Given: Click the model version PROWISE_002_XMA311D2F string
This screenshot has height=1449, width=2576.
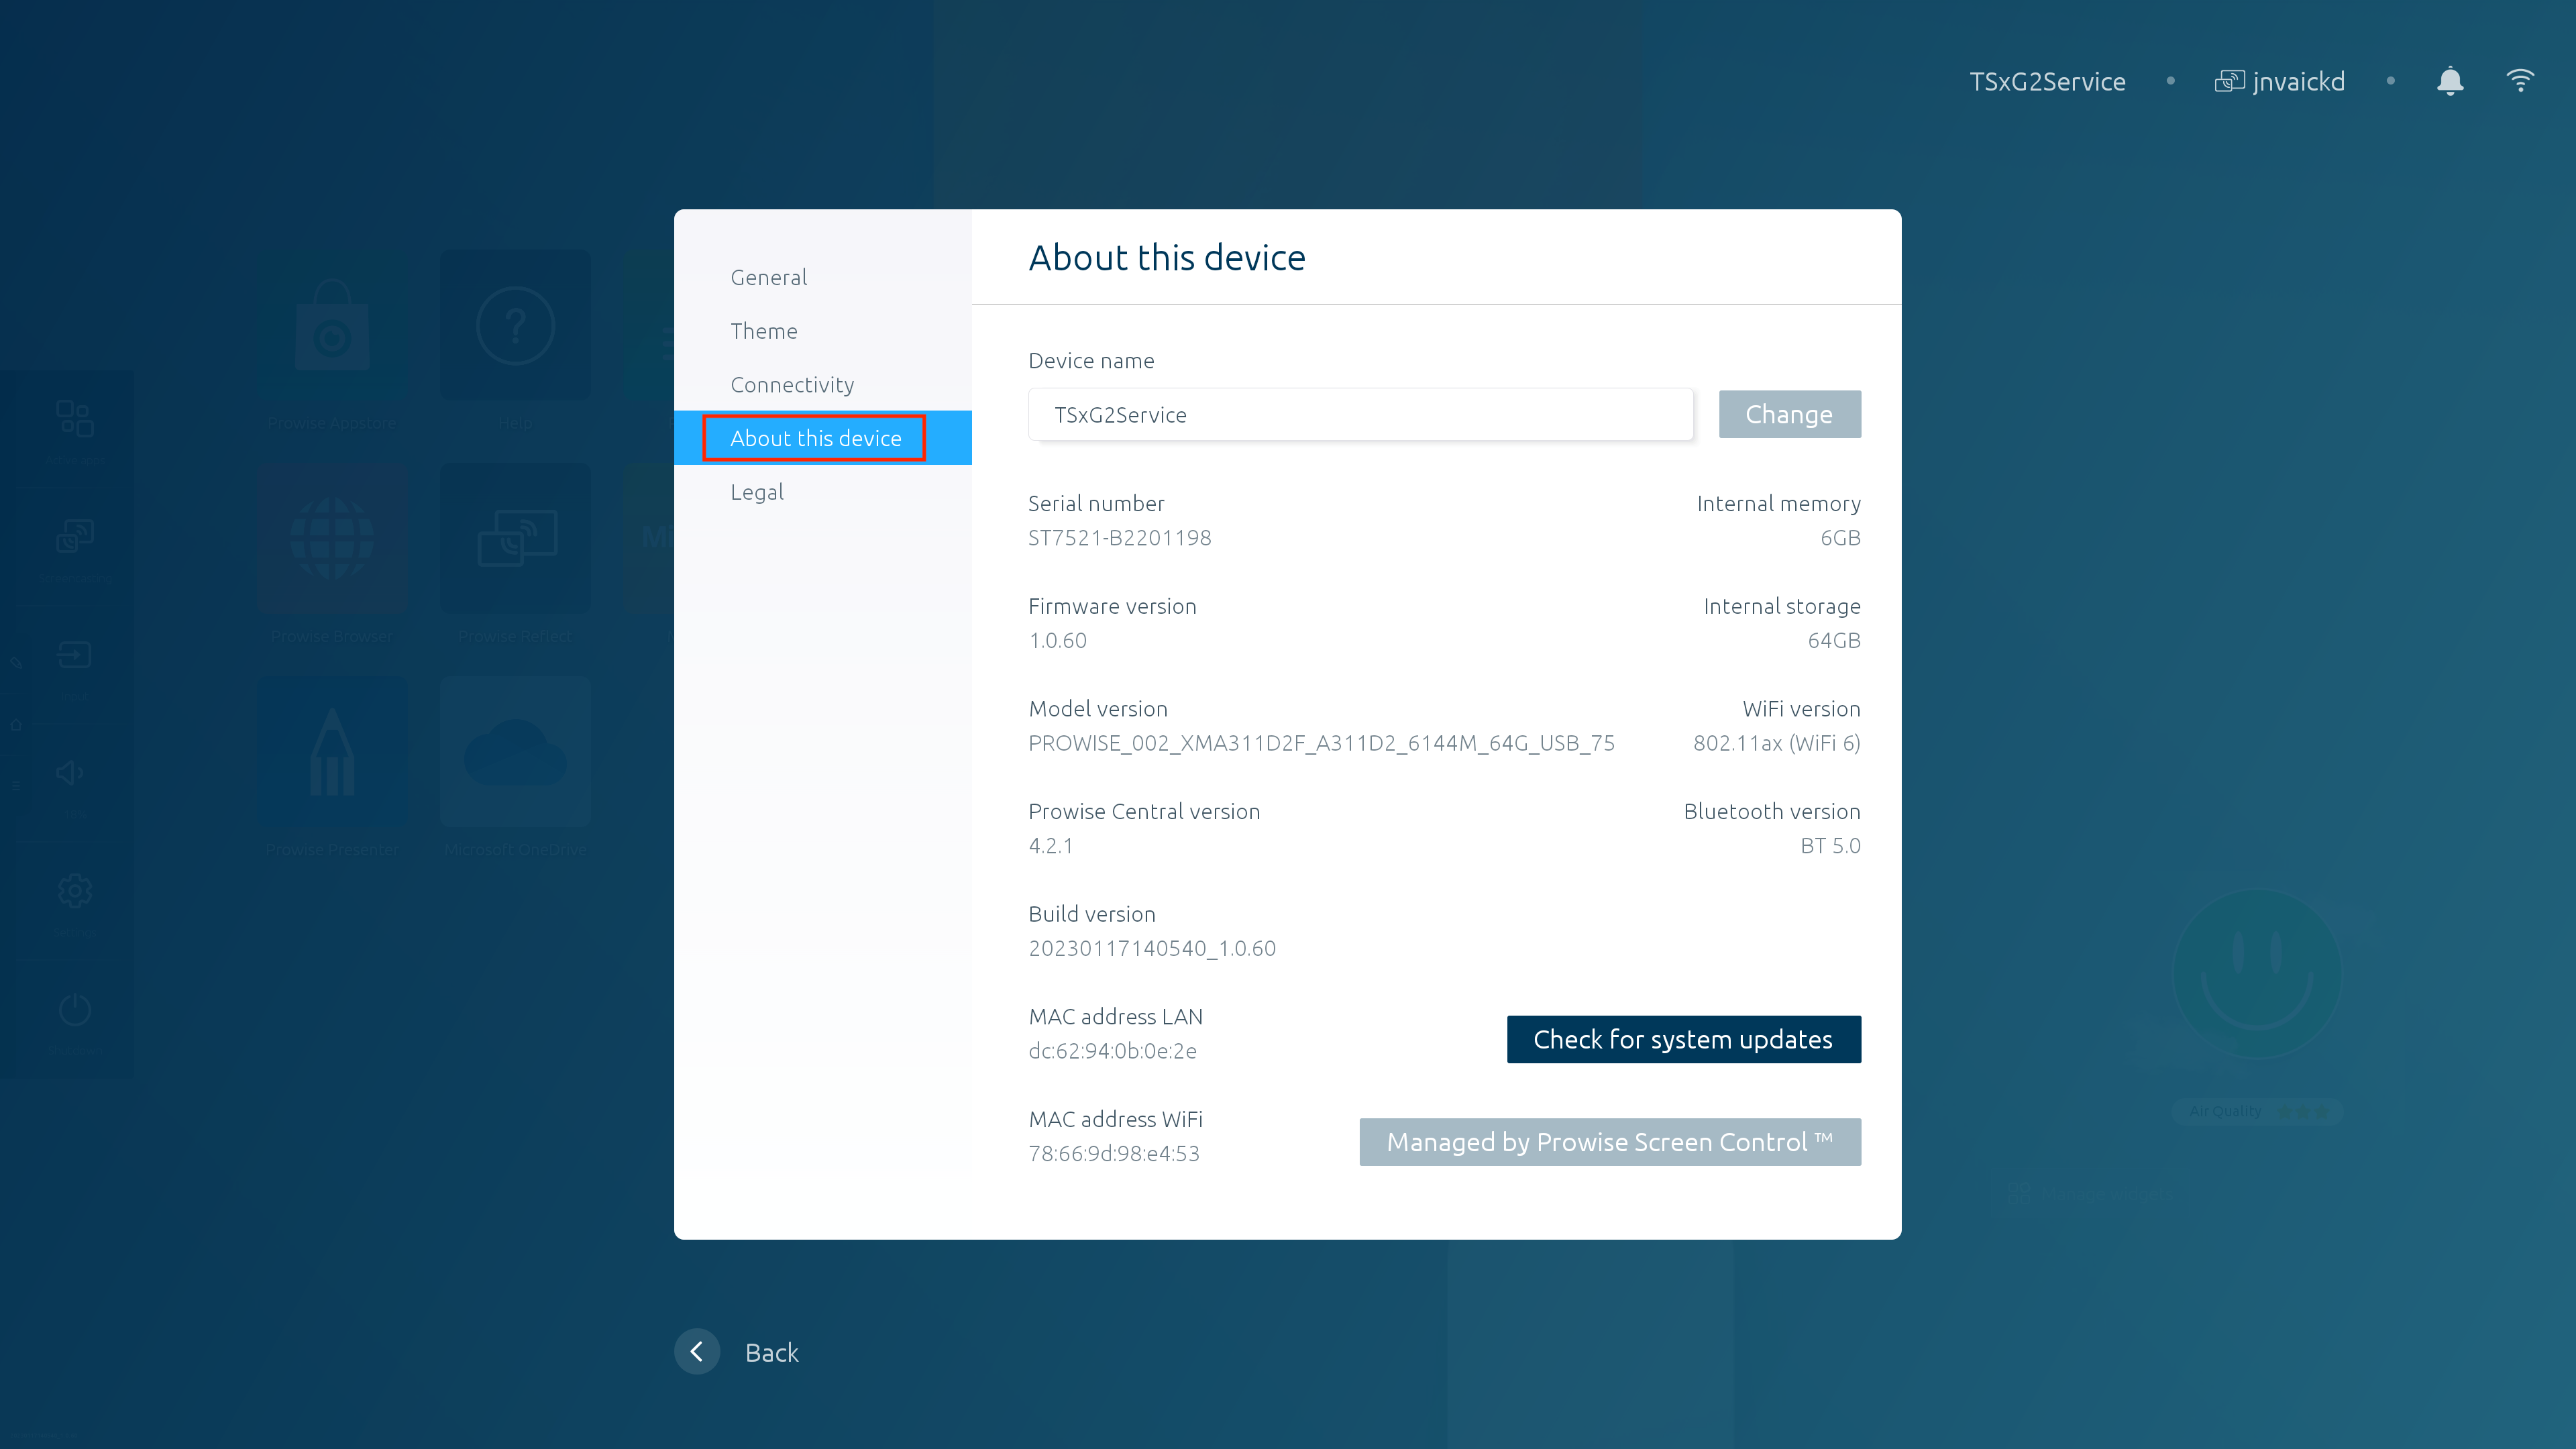Looking at the screenshot, I should click(1321, 743).
